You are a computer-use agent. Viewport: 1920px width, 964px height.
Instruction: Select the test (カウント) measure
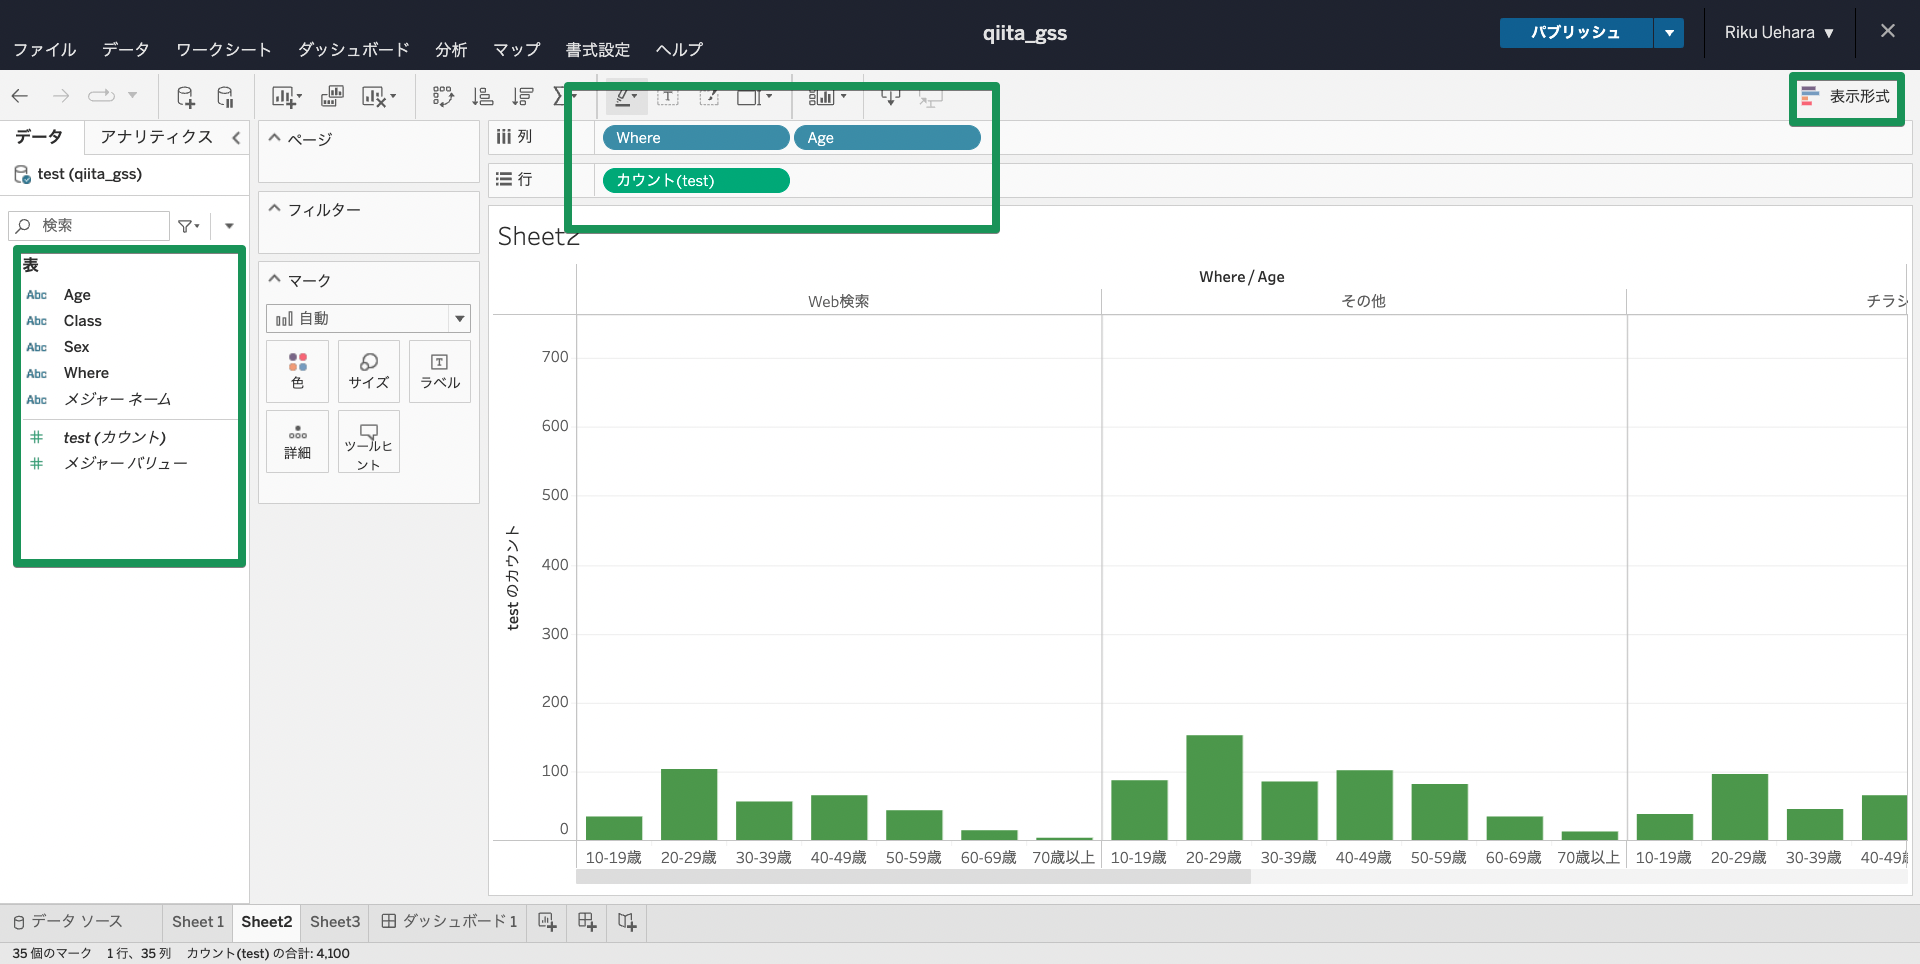click(115, 437)
